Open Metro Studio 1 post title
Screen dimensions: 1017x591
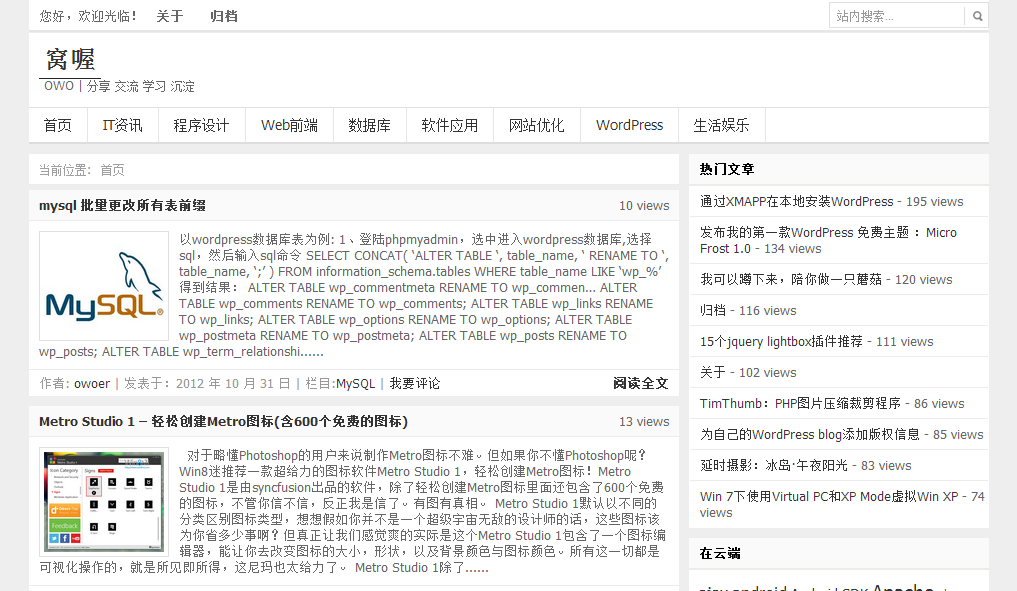pos(223,422)
